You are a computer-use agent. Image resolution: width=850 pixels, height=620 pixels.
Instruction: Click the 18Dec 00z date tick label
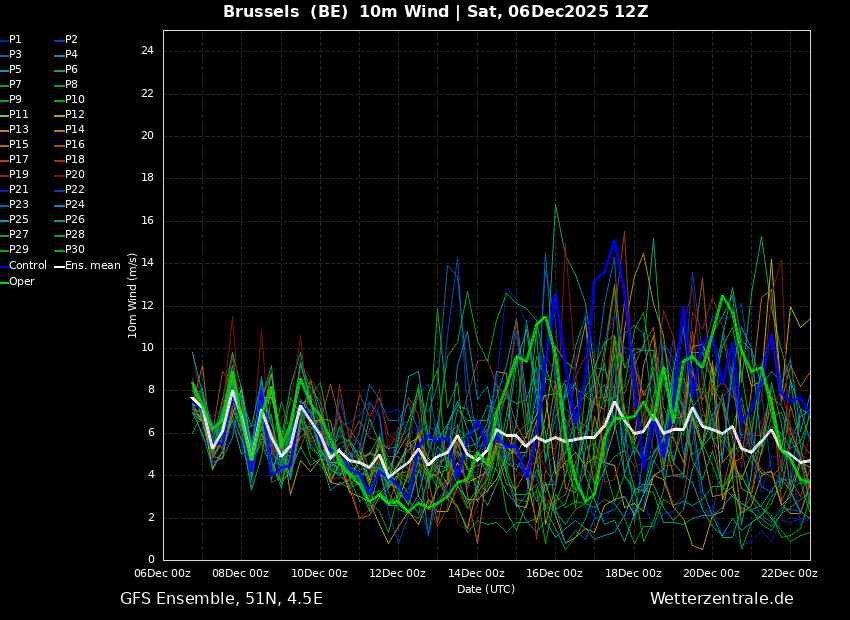click(633, 574)
